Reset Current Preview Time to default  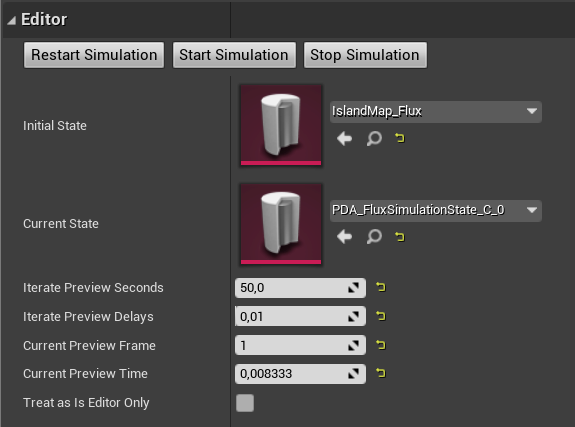(x=381, y=373)
